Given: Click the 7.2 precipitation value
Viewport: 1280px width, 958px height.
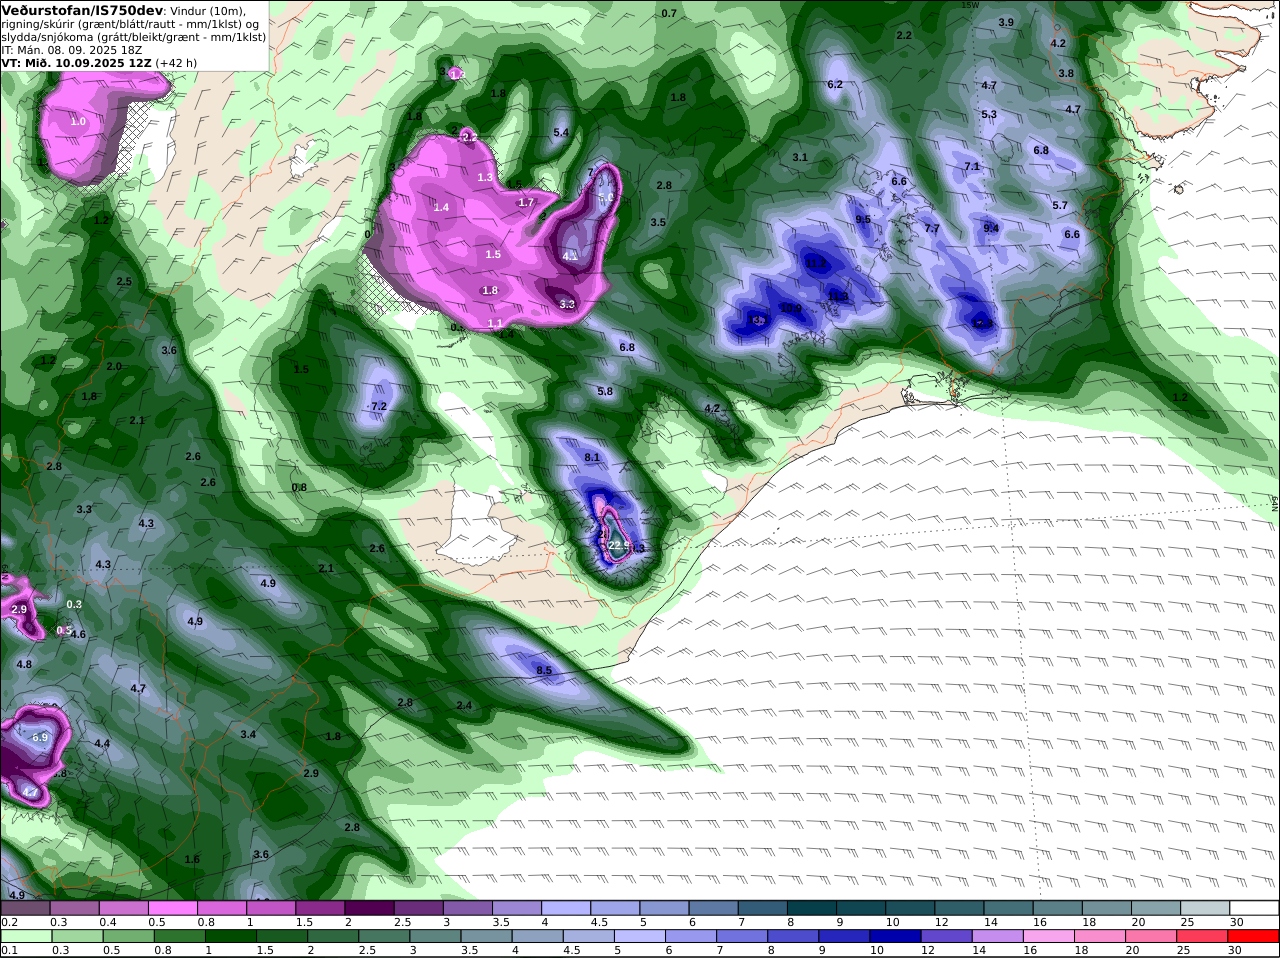Looking at the screenshot, I should click(x=379, y=407).
